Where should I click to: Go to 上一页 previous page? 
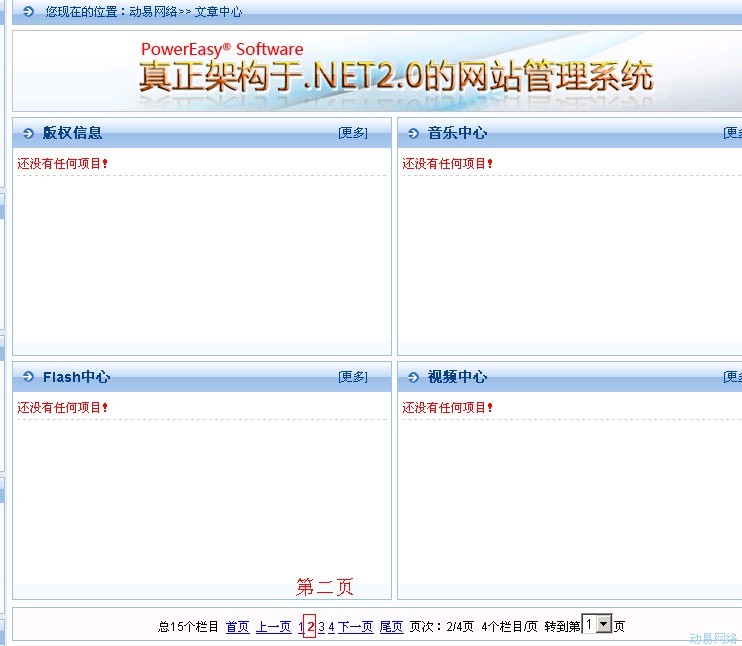[273, 627]
